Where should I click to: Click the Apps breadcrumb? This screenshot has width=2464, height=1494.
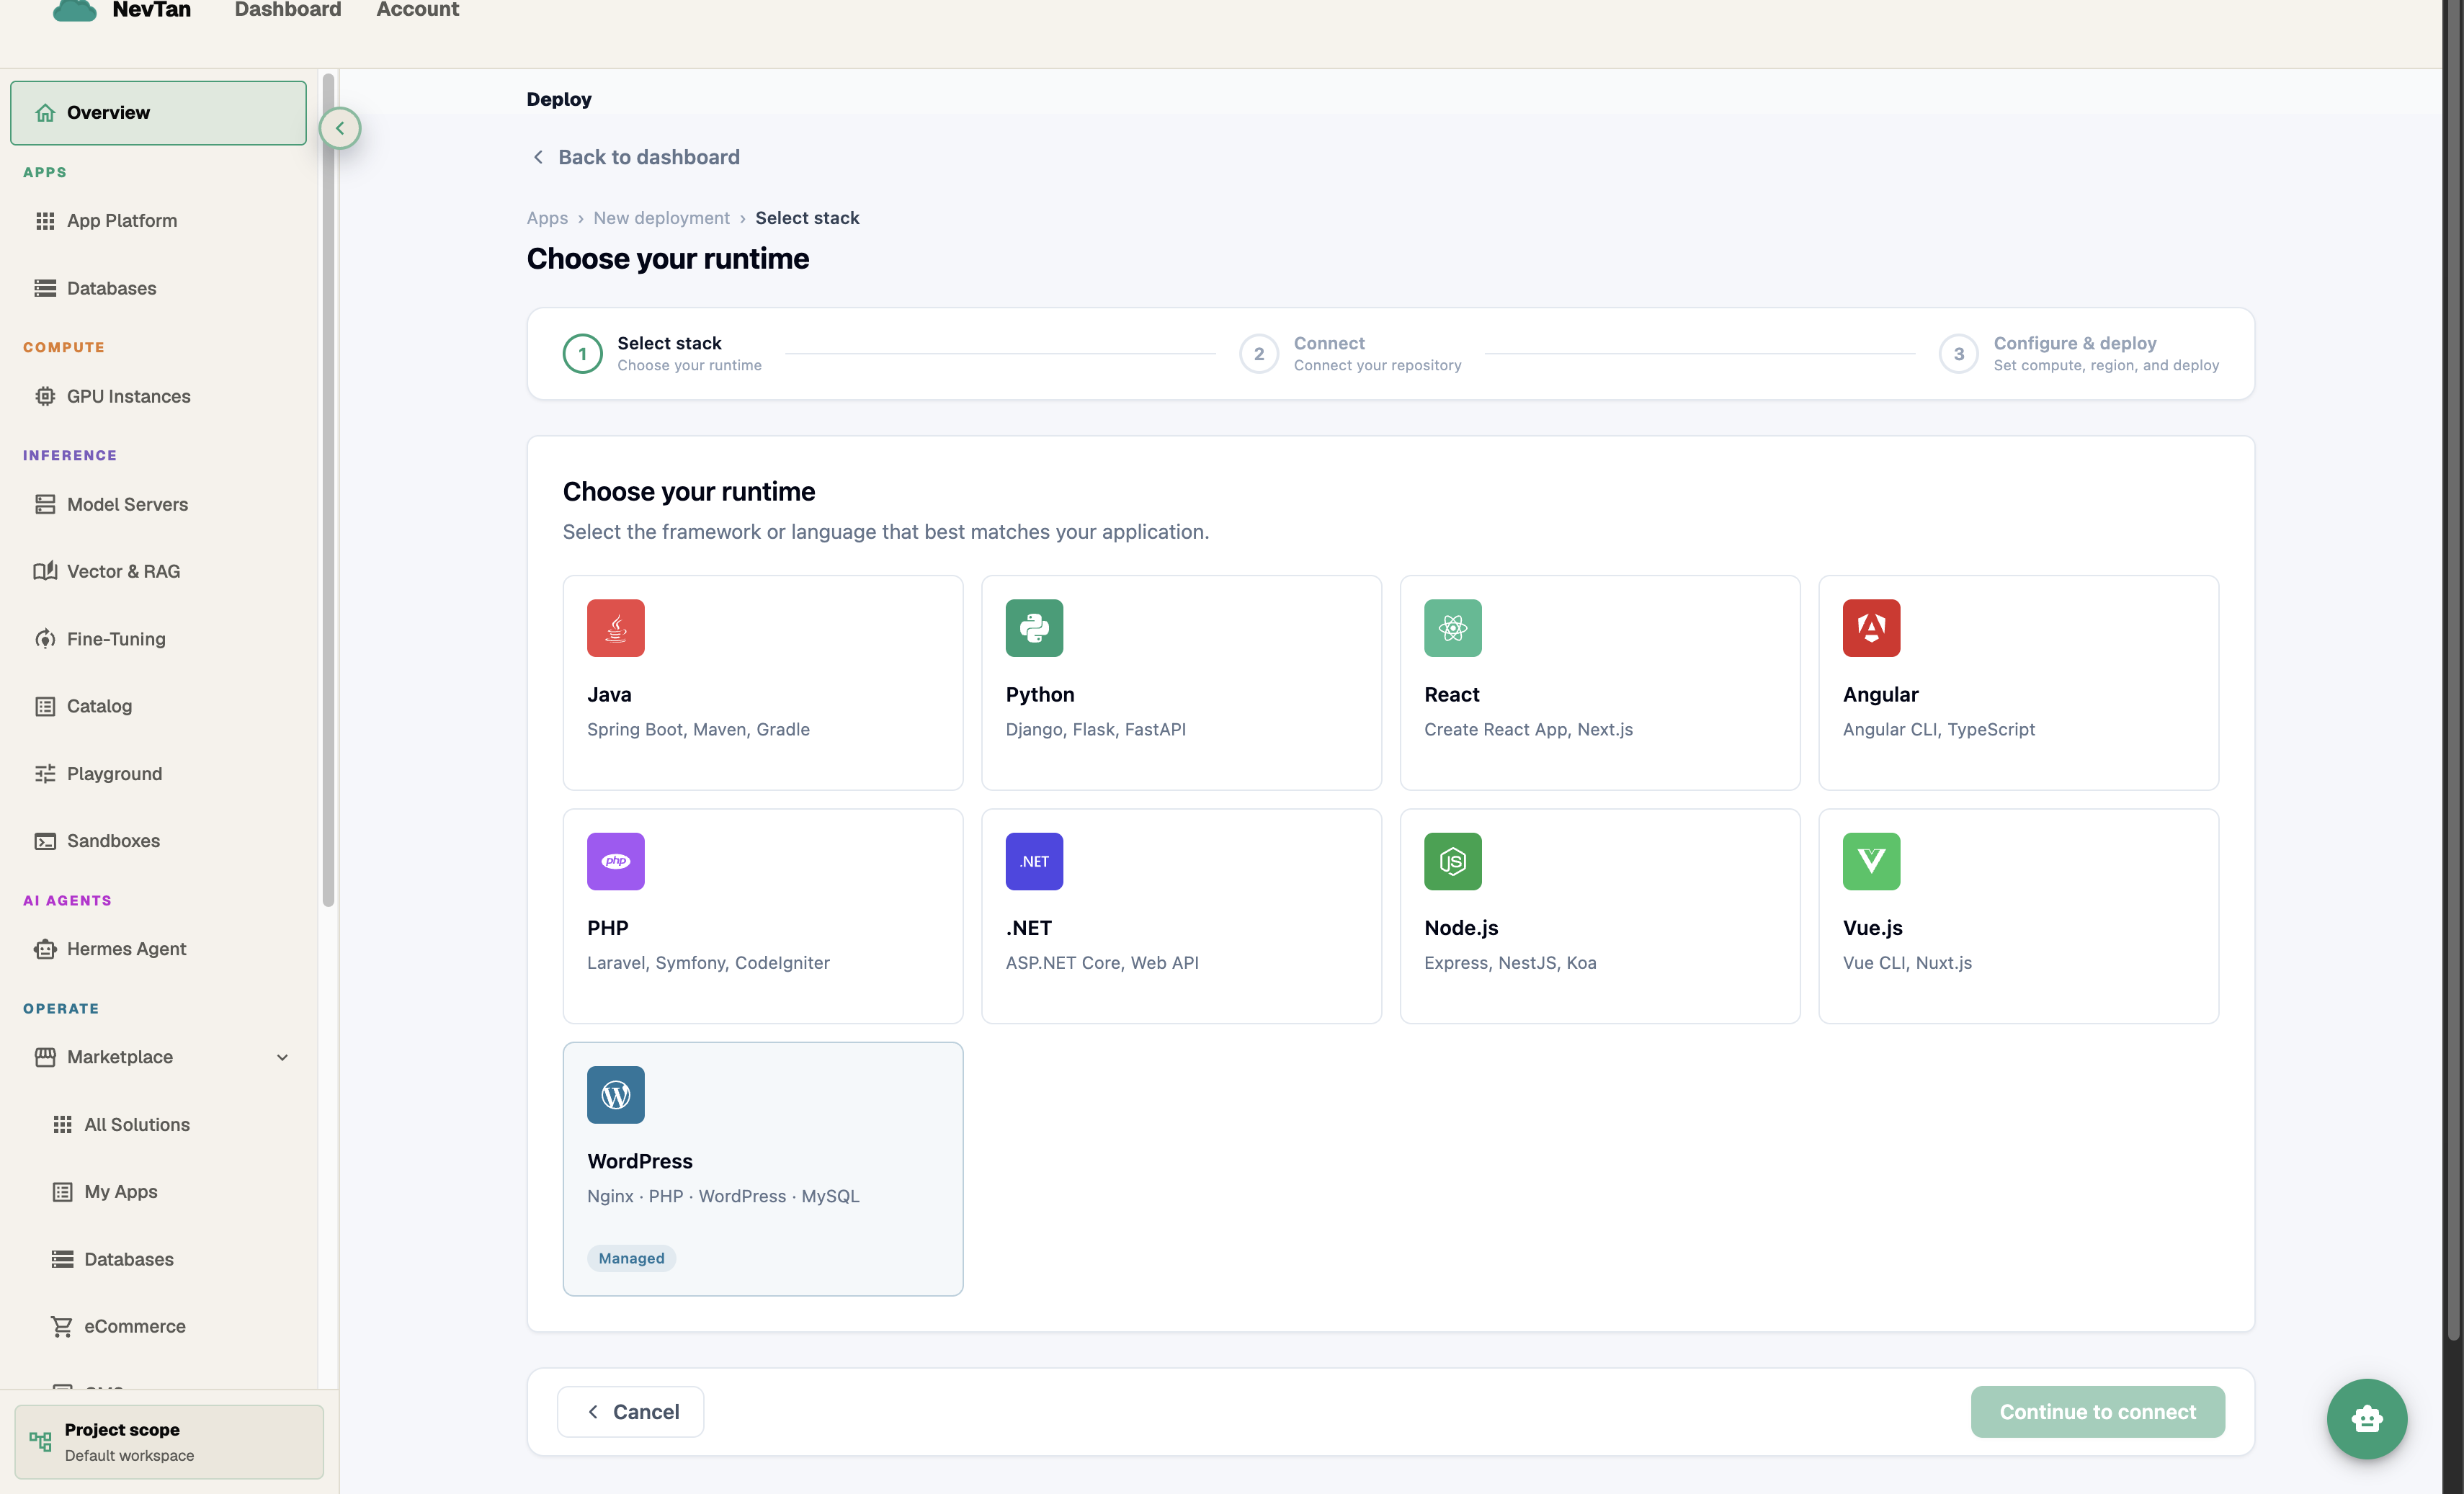point(547,218)
